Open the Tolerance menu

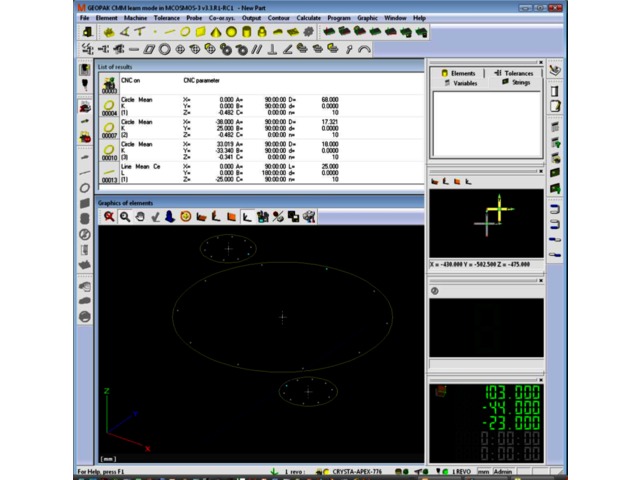tap(166, 18)
